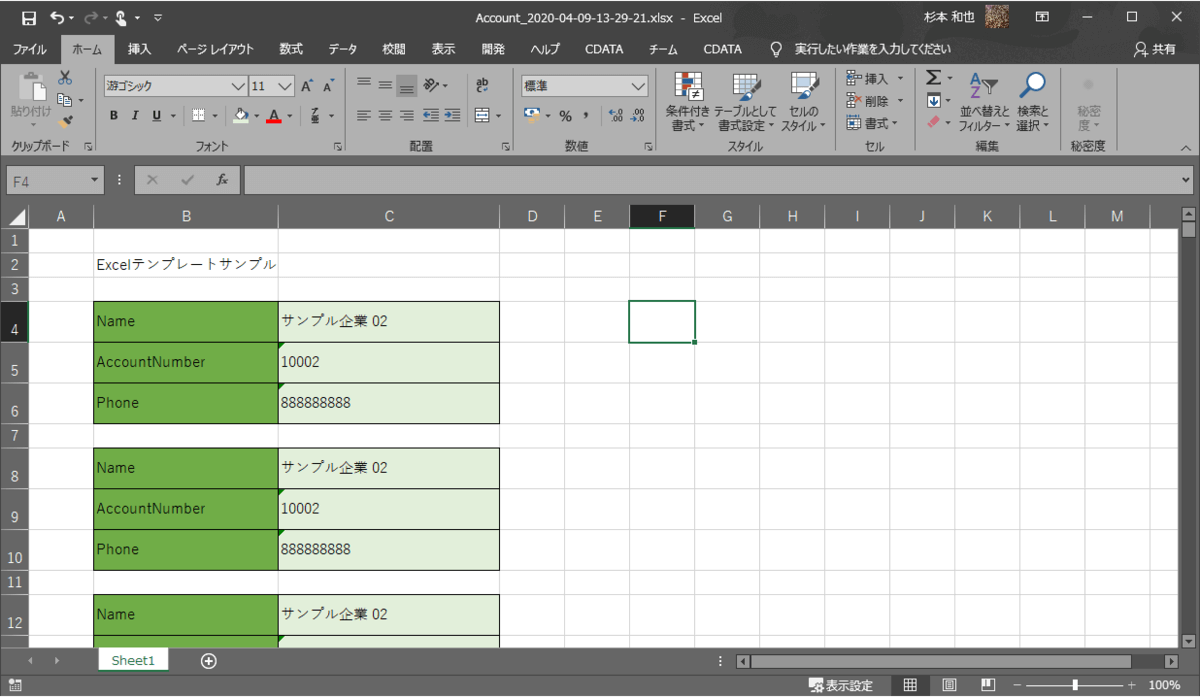Toggle align text left
Image resolution: width=1200 pixels, height=697 pixels.
(364, 115)
